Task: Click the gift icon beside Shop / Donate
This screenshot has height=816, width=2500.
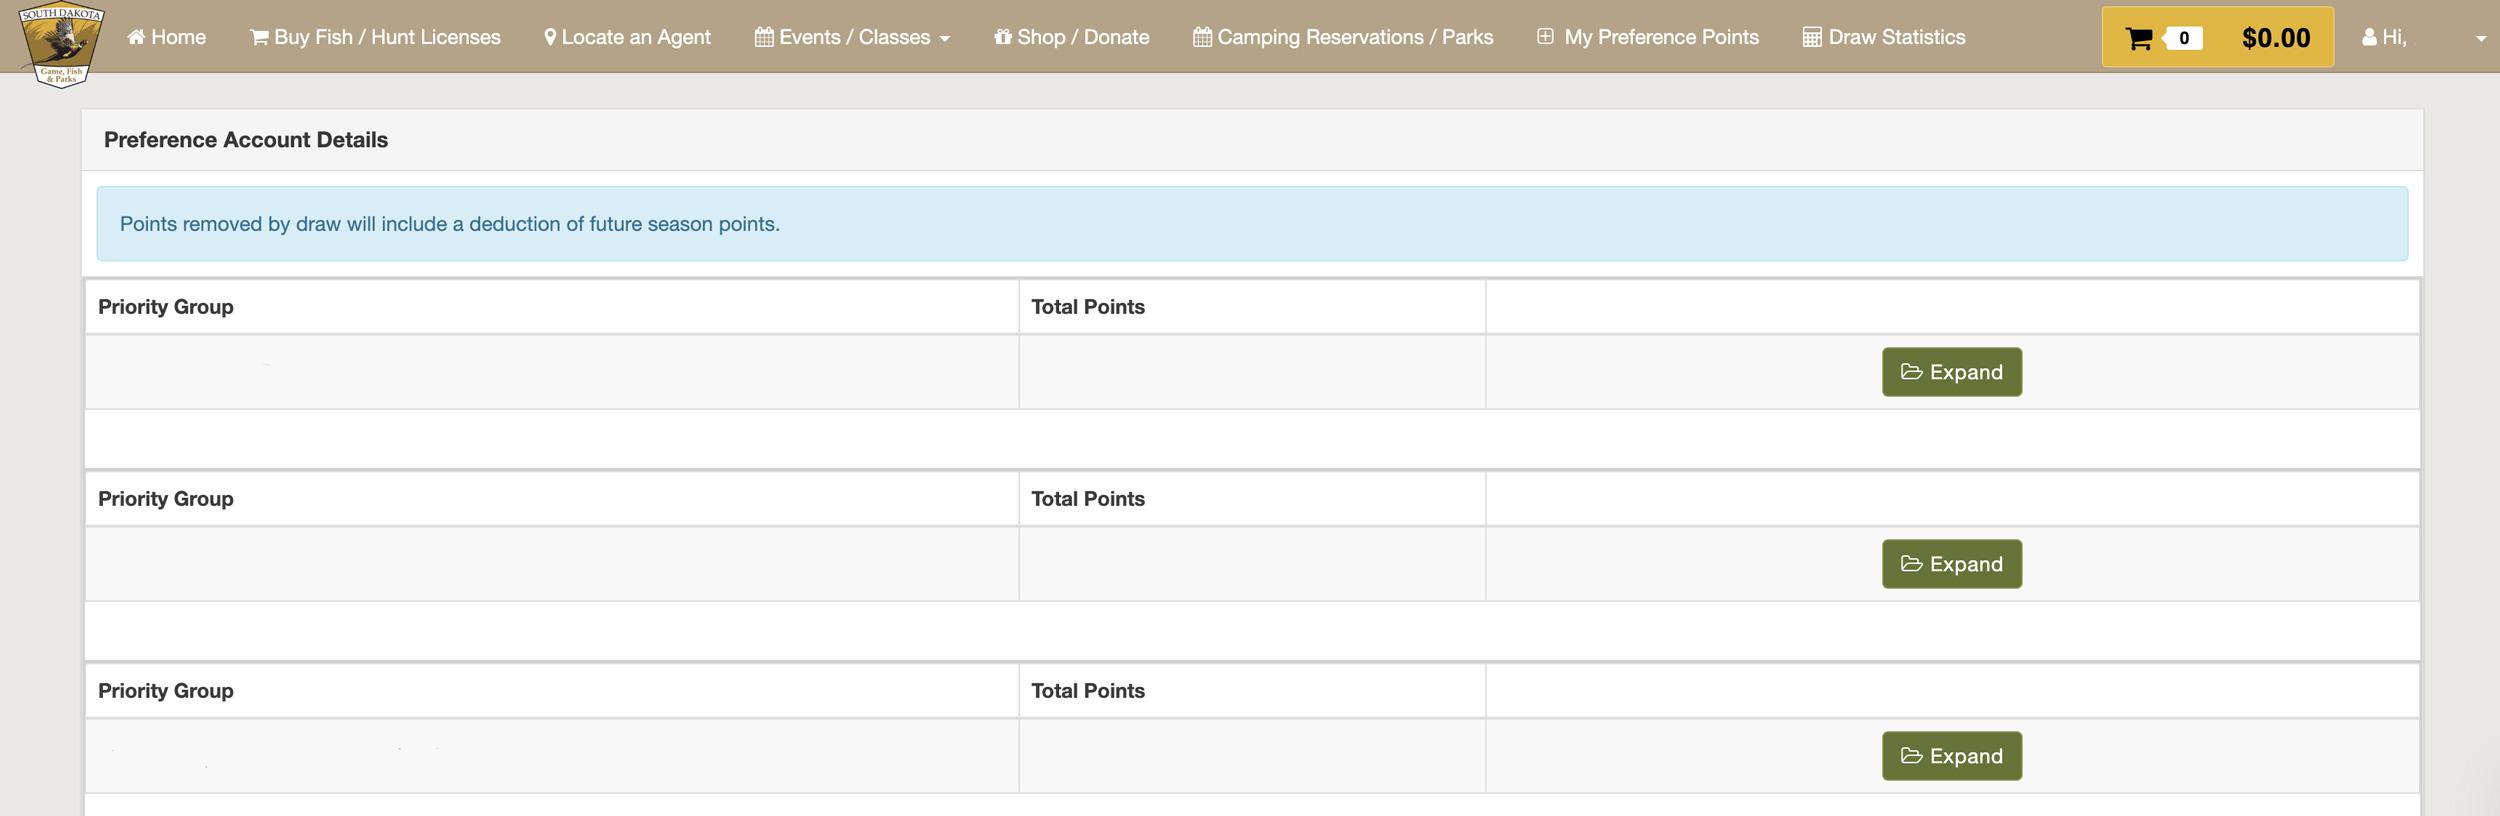Action: coord(1003,38)
